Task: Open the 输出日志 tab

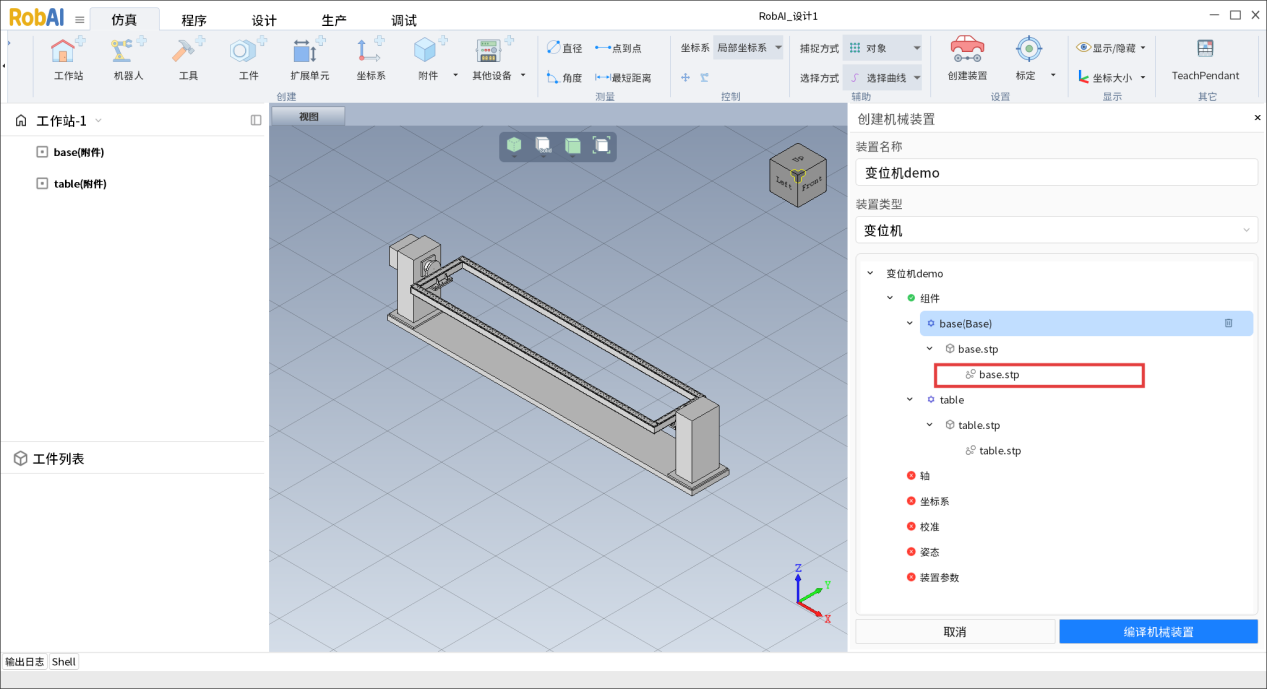Action: [25, 661]
